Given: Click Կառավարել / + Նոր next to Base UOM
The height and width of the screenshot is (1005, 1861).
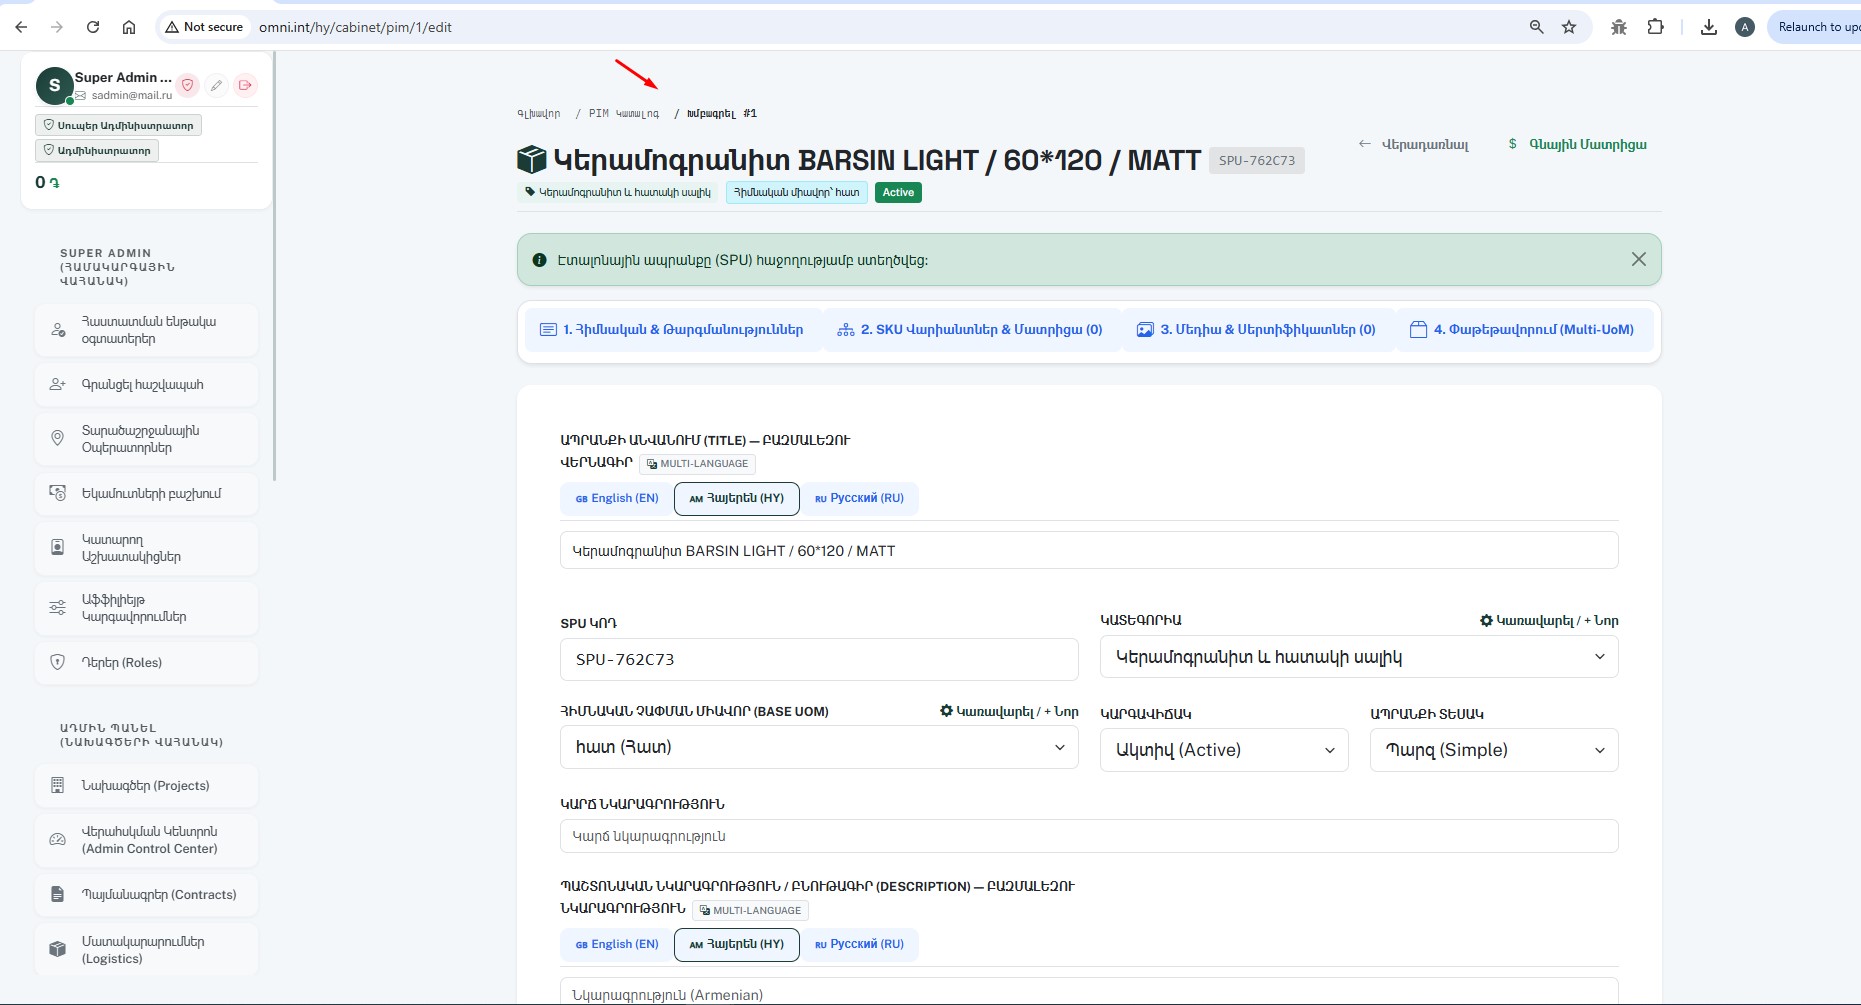Looking at the screenshot, I should [x=1009, y=711].
